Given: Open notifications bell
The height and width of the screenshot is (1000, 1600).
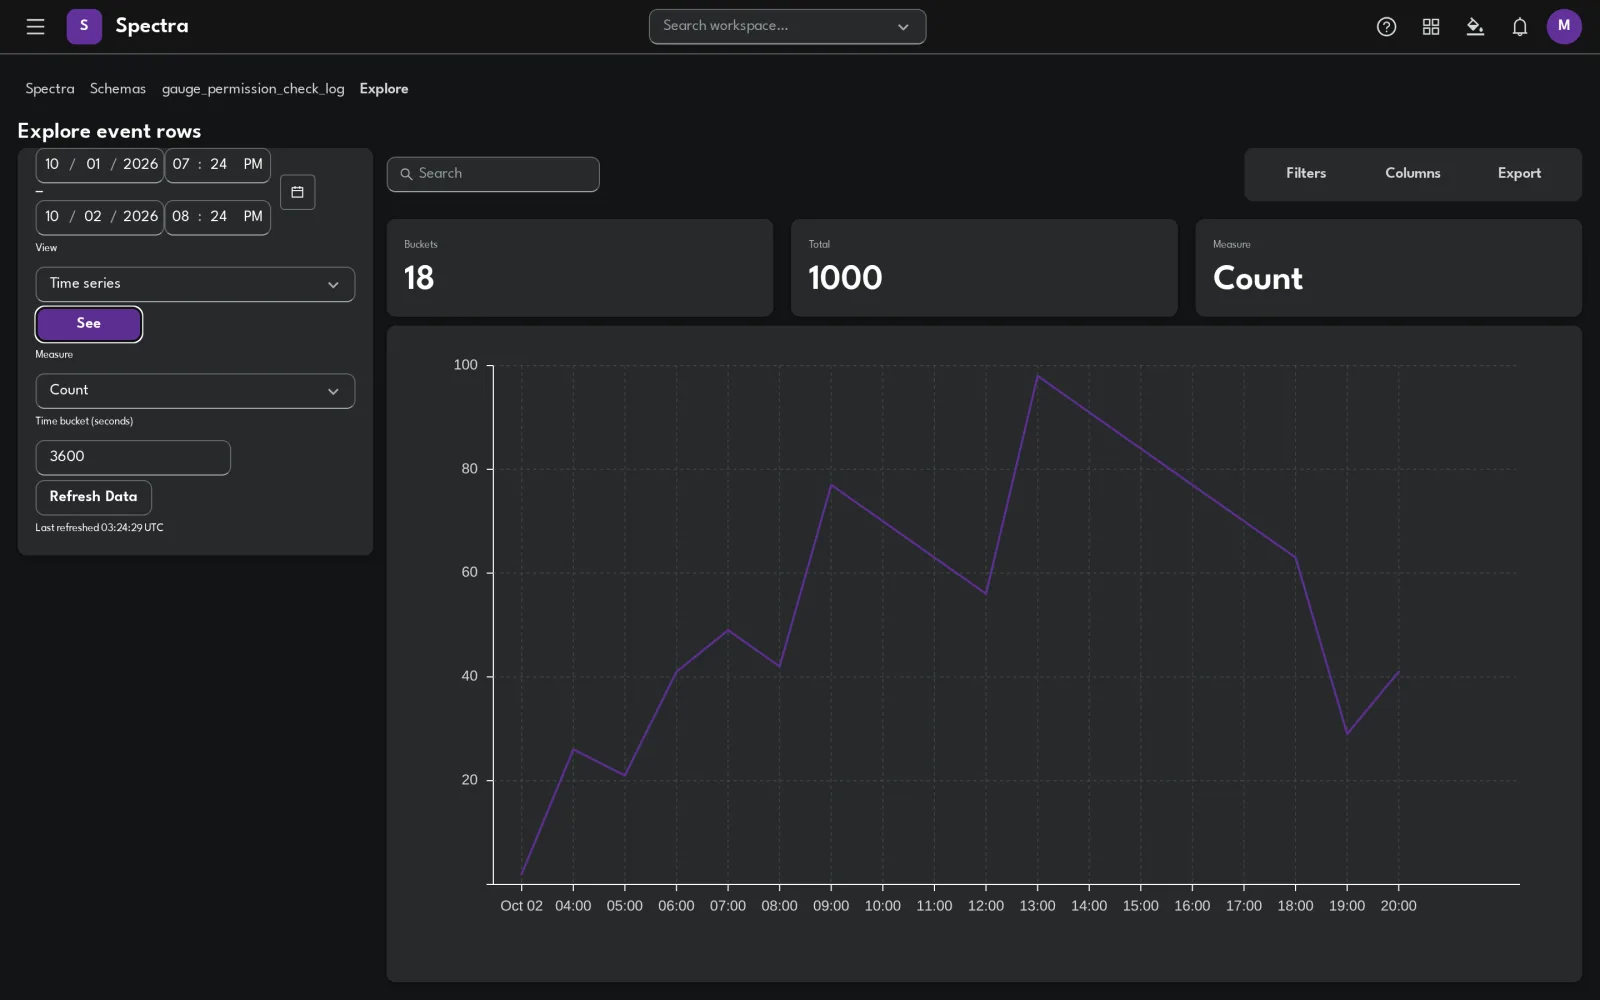Looking at the screenshot, I should pos(1520,27).
